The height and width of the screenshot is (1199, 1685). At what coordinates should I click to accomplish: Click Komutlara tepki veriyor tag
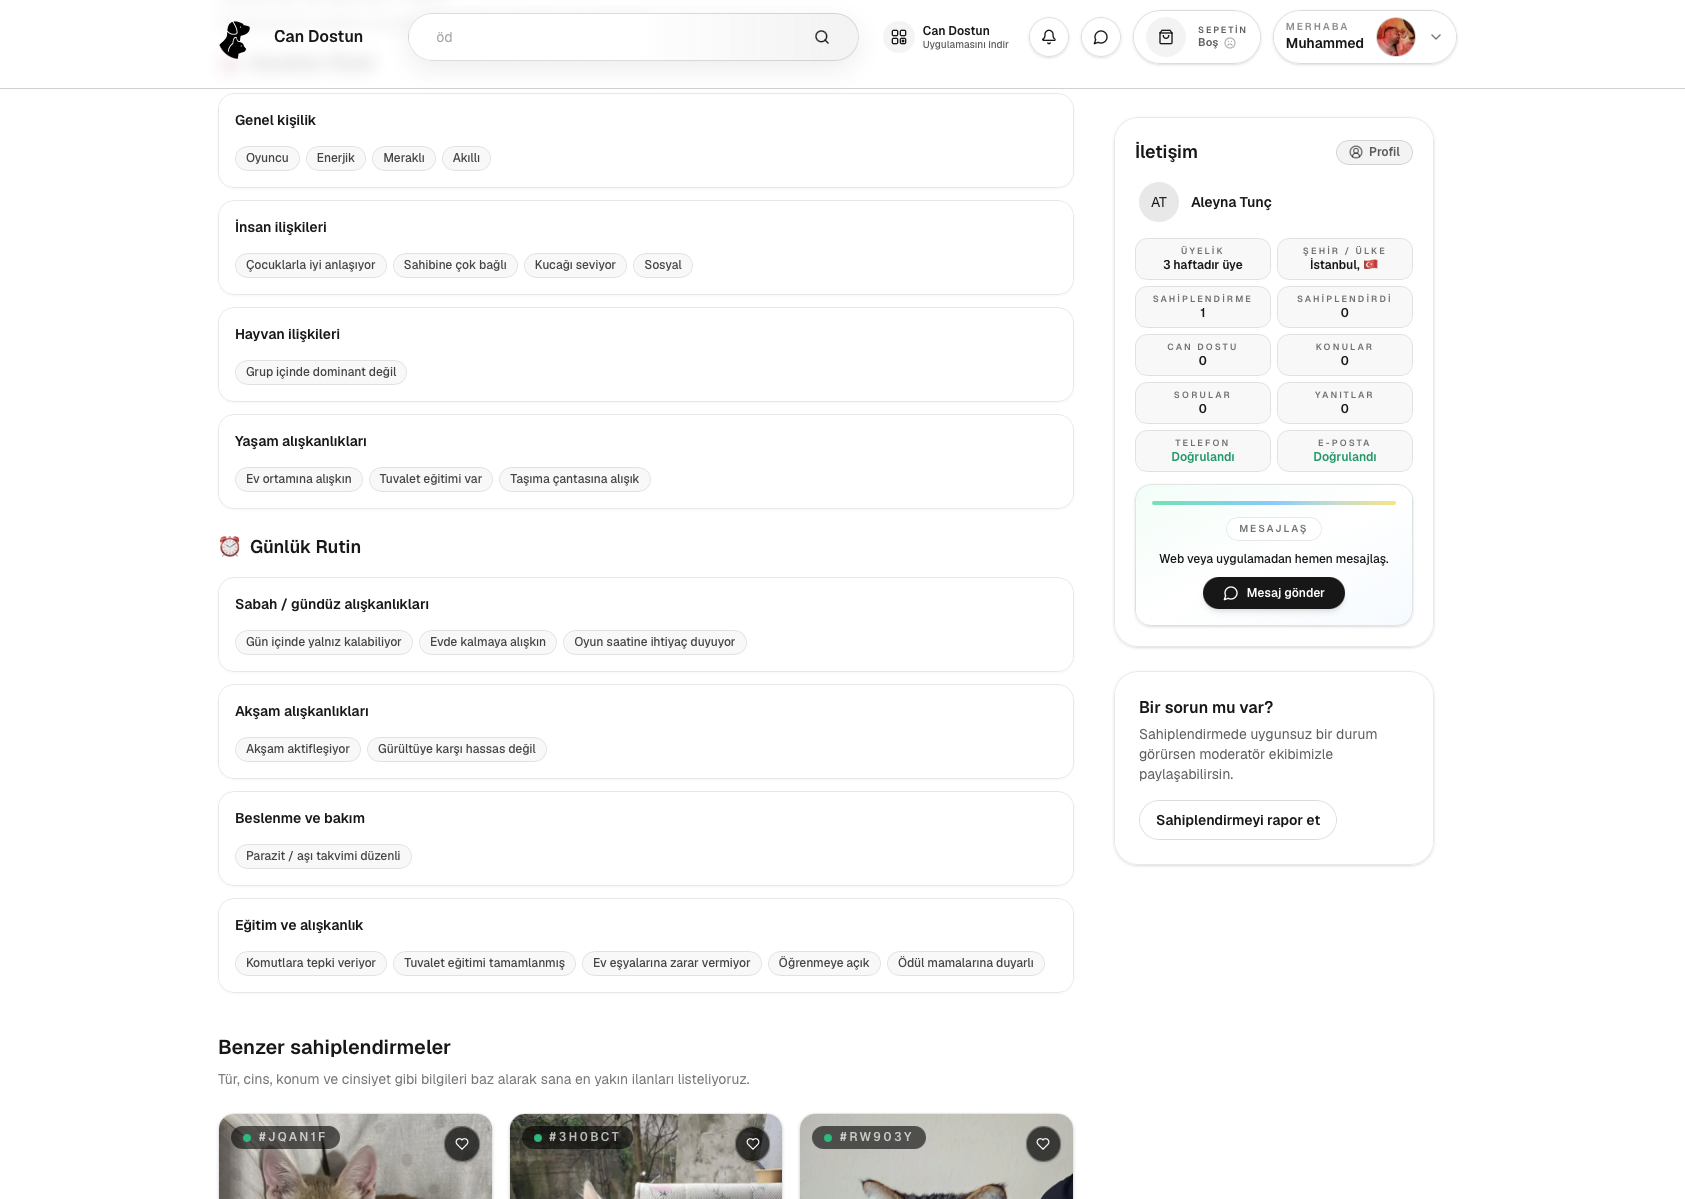(311, 963)
